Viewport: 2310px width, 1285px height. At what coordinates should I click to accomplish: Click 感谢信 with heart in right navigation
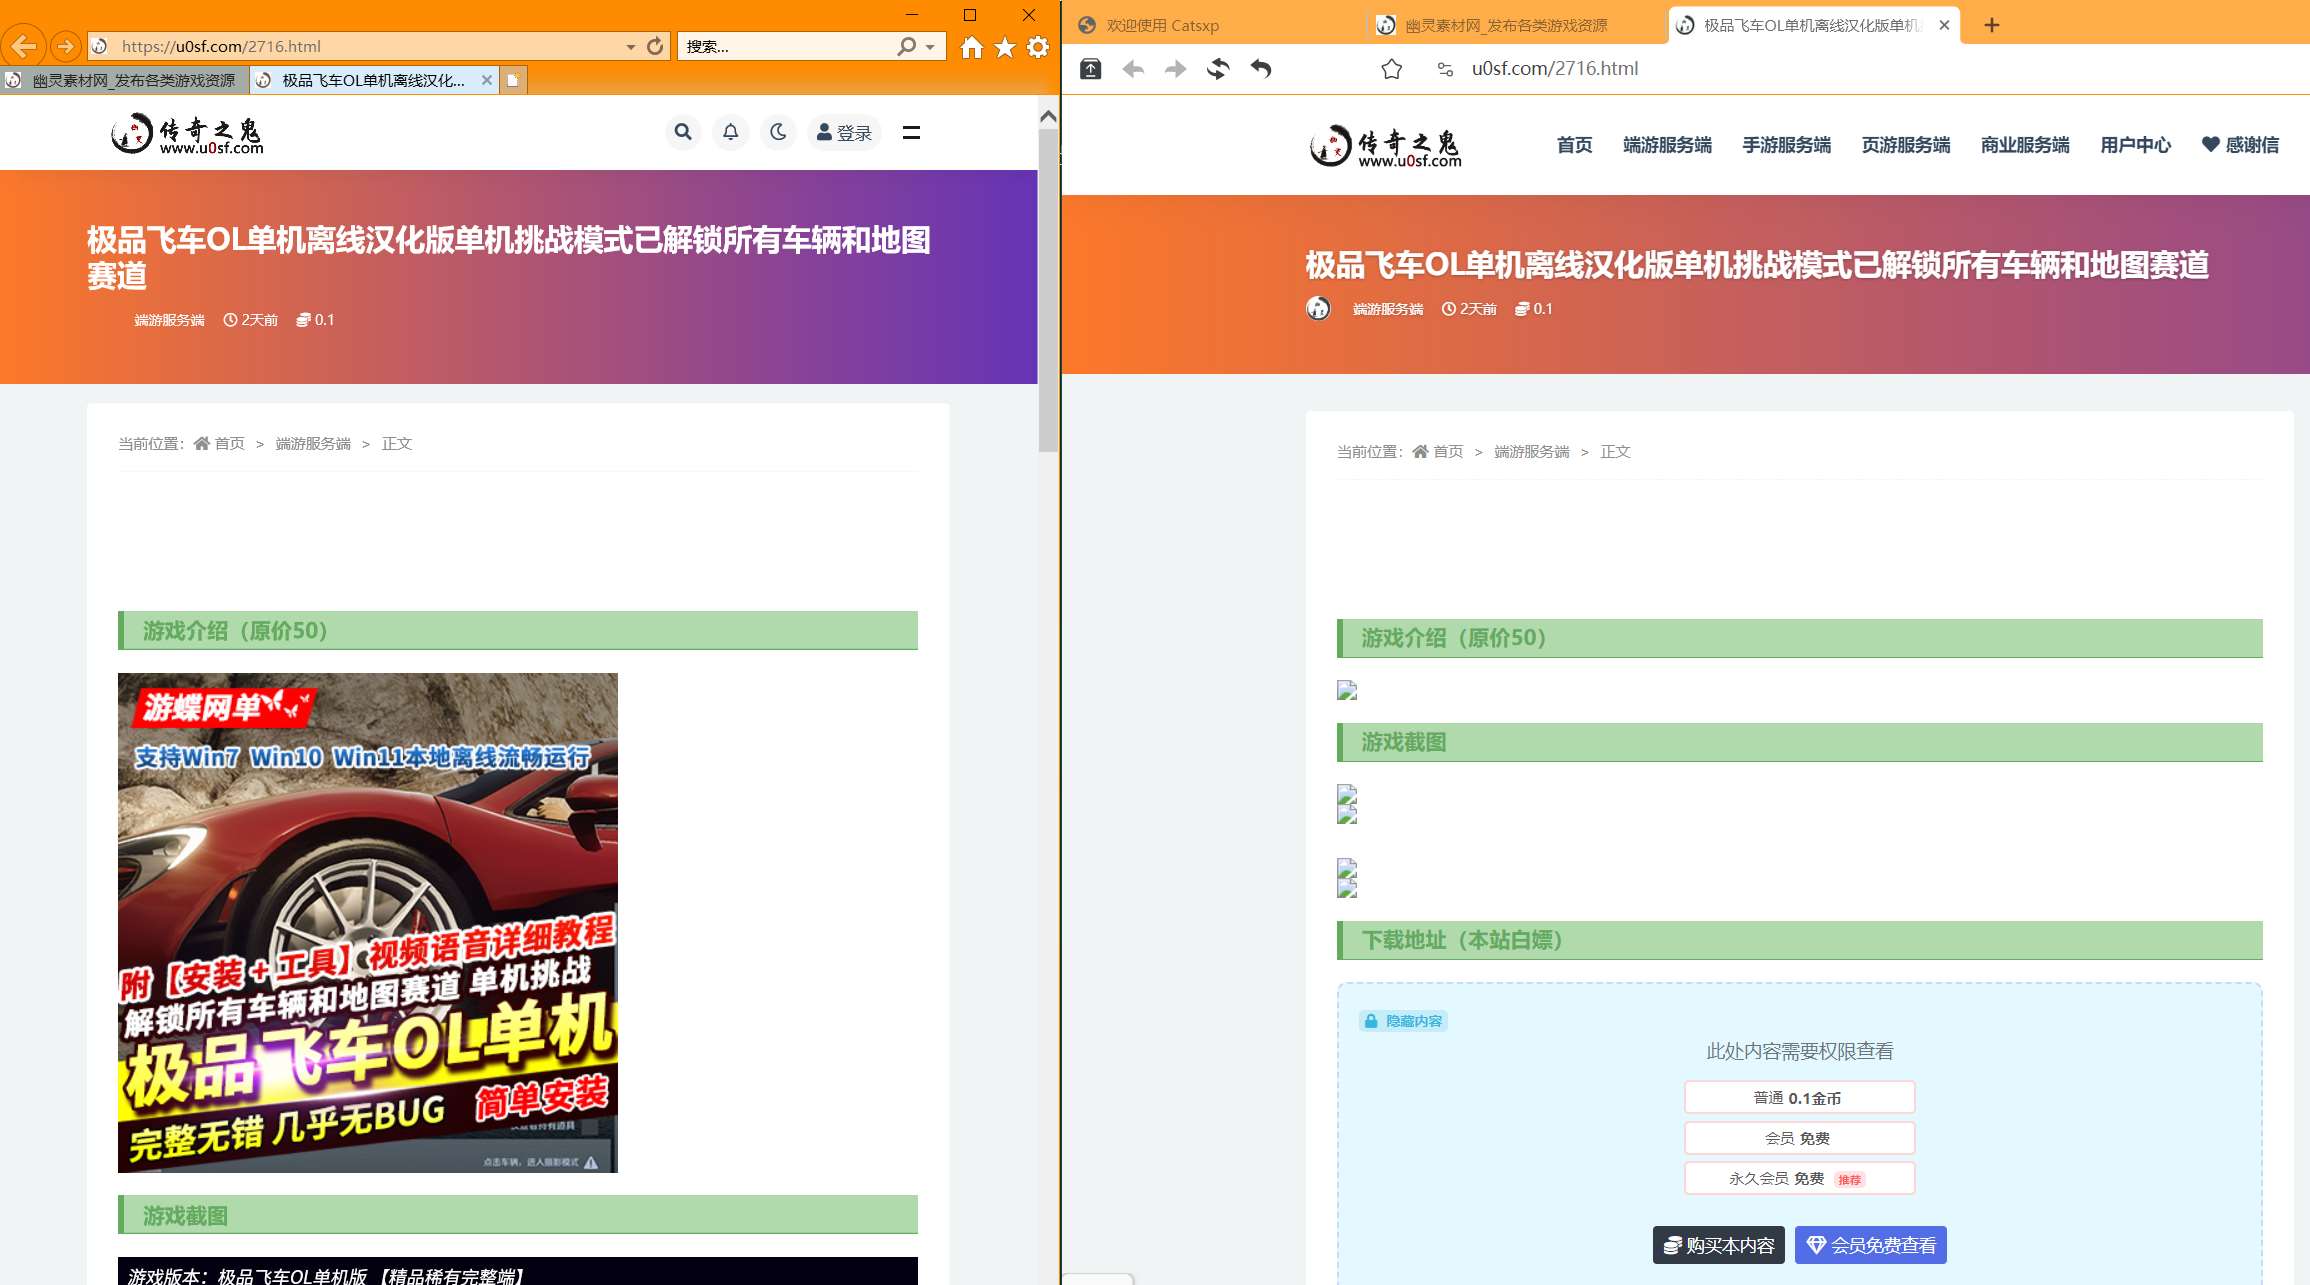2241,145
